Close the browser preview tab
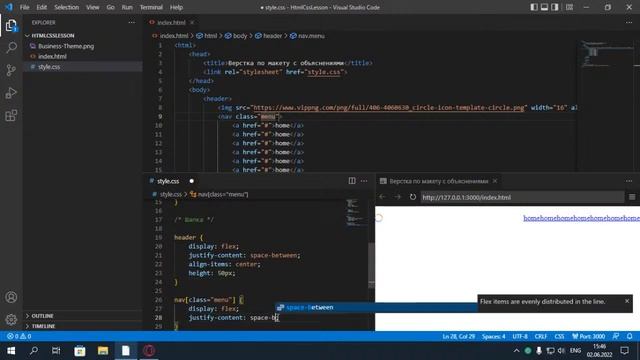Image resolution: width=640 pixels, height=360 pixels. pyautogui.click(x=495, y=181)
